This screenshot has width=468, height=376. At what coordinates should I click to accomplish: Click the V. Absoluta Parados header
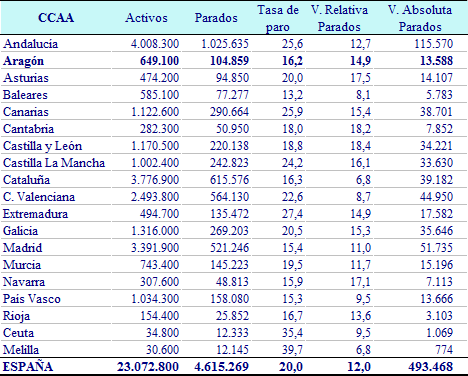point(420,18)
